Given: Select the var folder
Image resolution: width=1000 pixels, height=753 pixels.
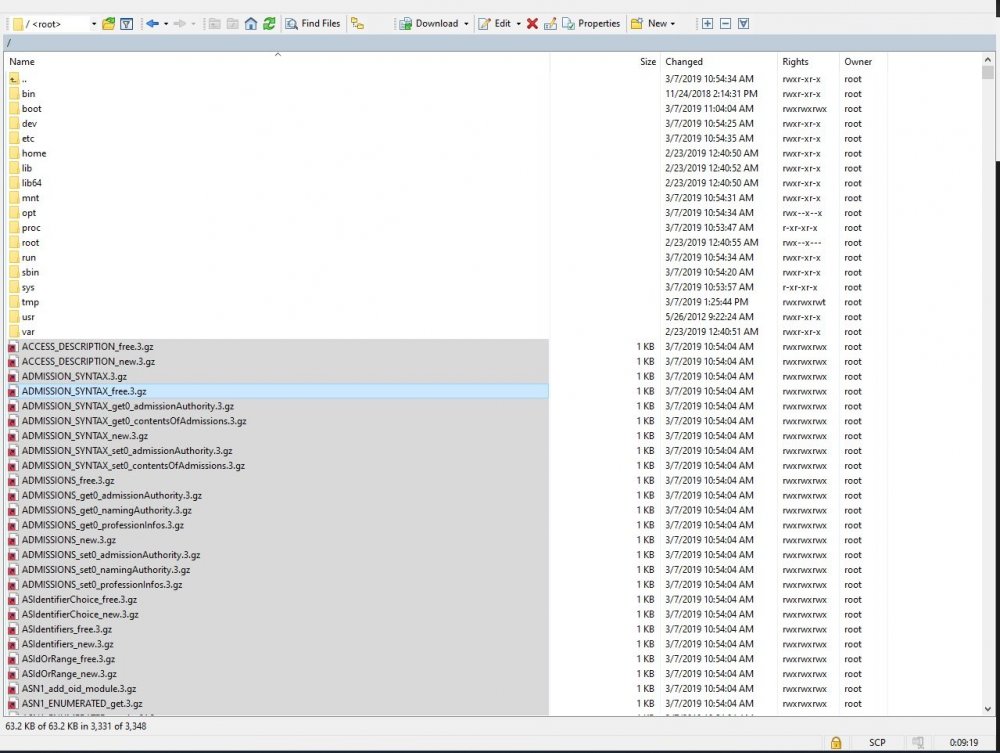Looking at the screenshot, I should tap(28, 332).
